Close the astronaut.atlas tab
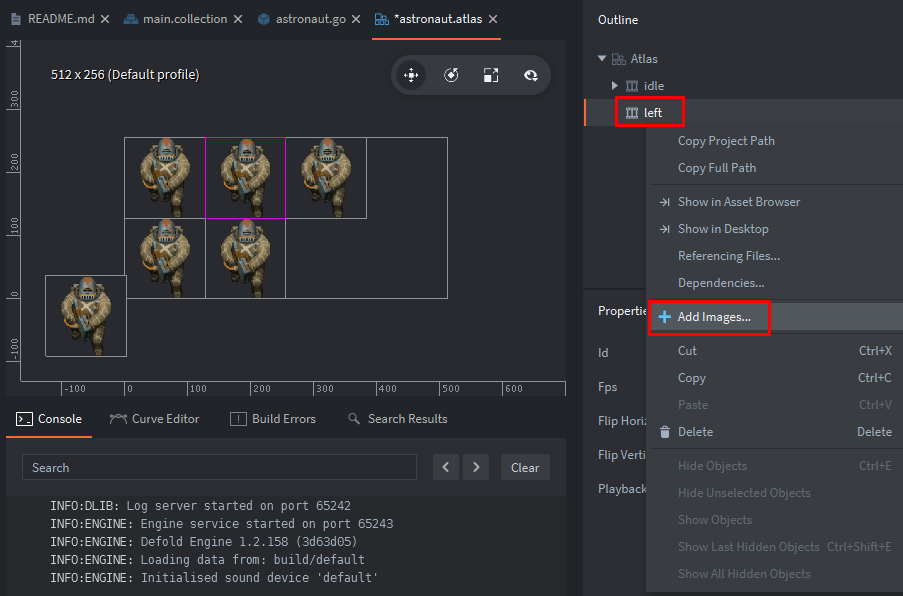The width and height of the screenshot is (903, 596). (x=493, y=20)
